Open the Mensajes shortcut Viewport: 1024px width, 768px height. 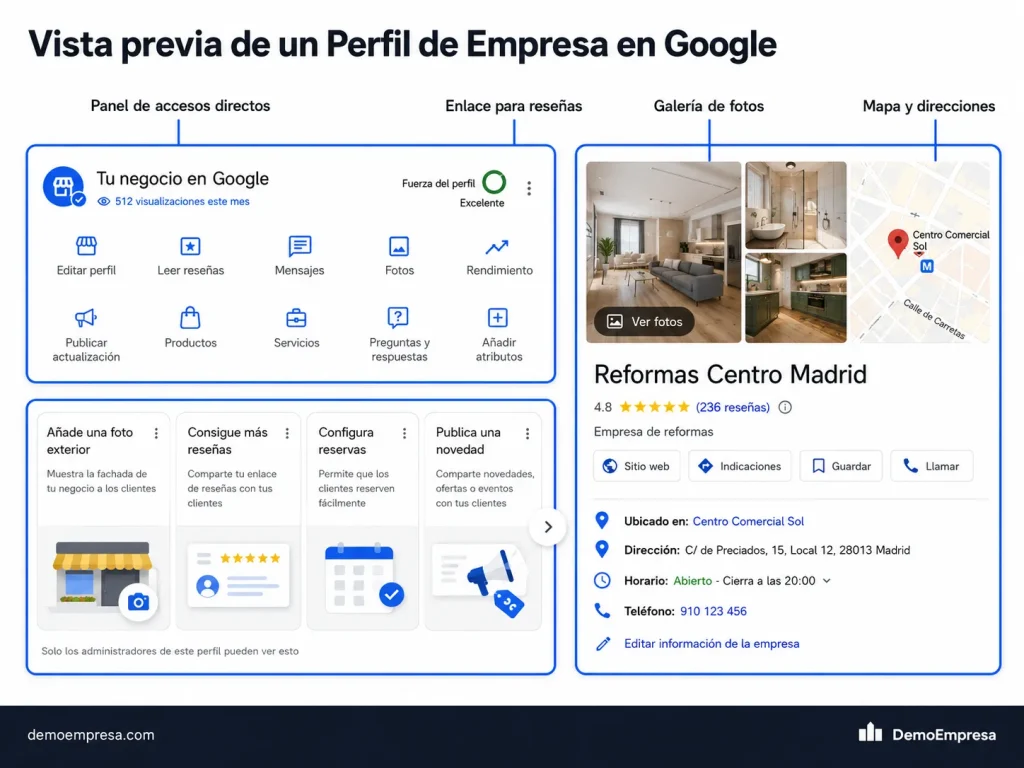click(x=299, y=256)
